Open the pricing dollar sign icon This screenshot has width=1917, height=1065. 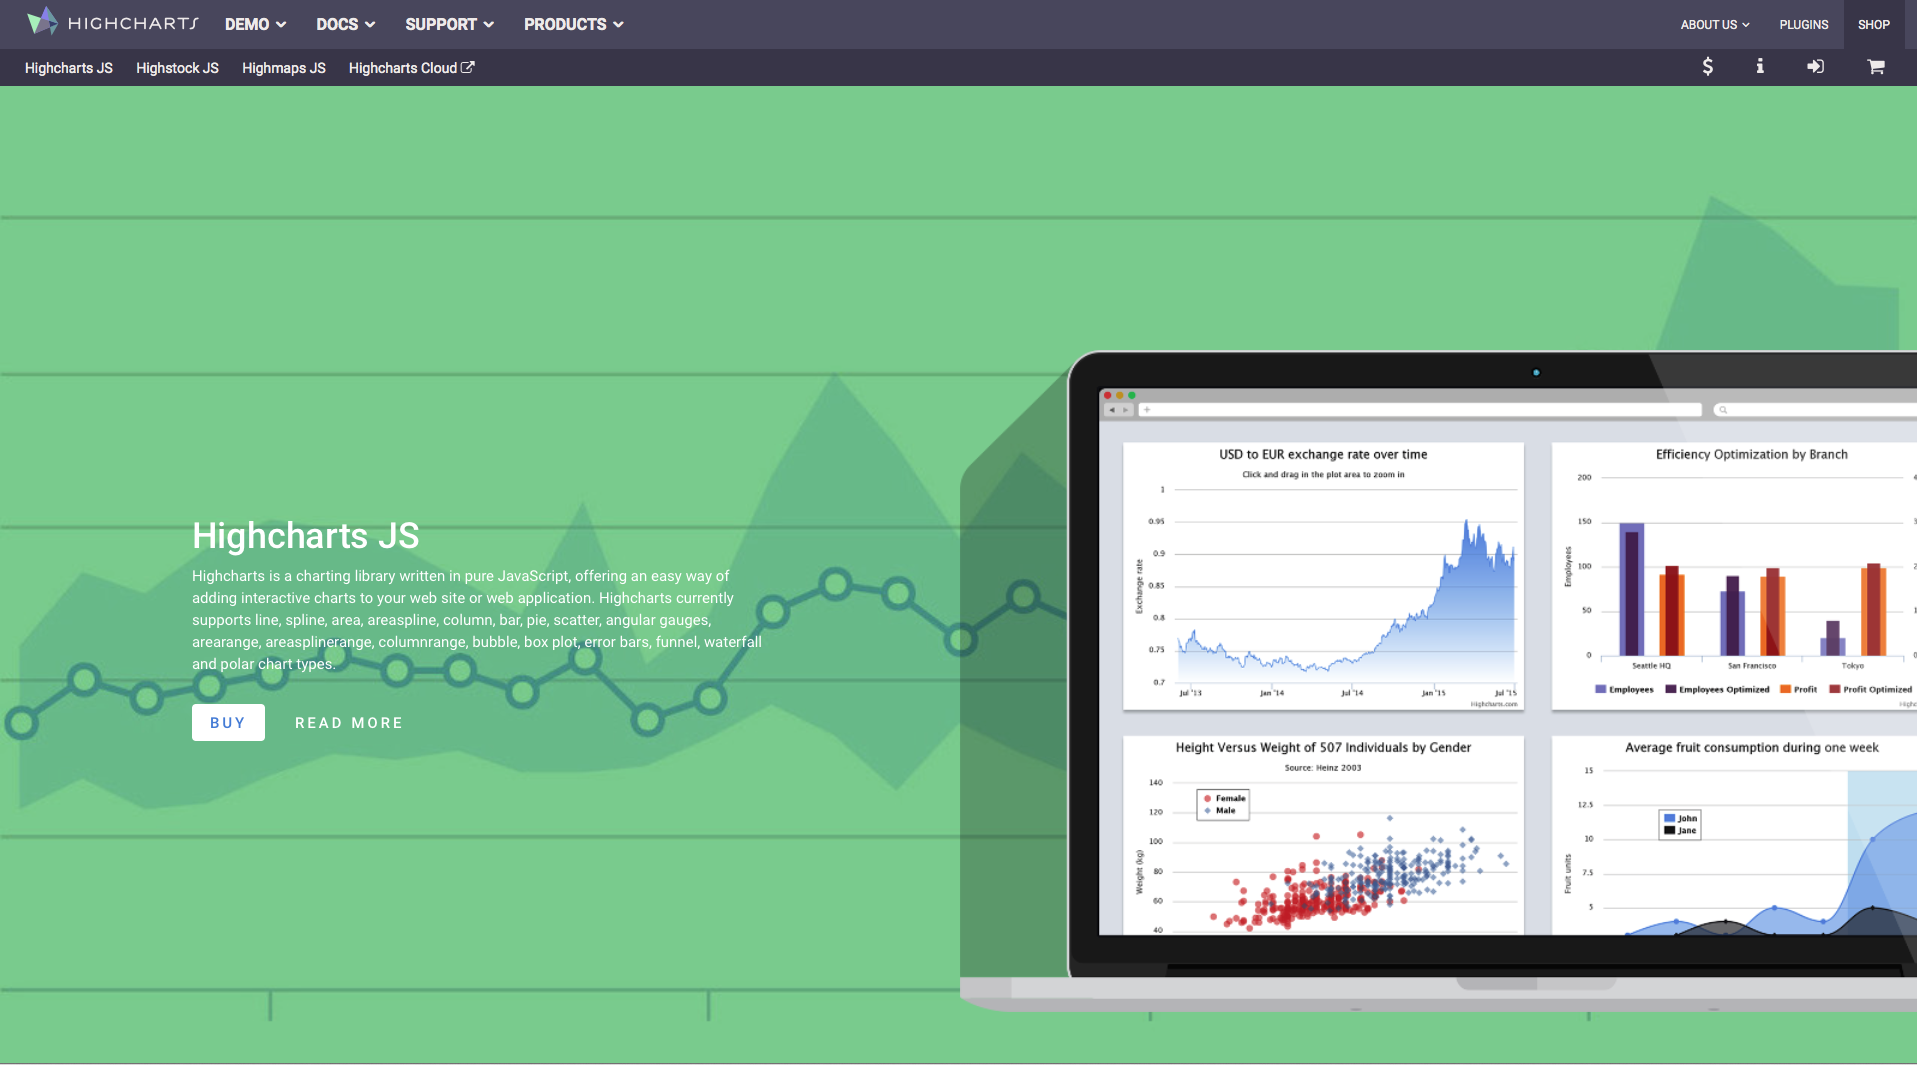point(1708,66)
